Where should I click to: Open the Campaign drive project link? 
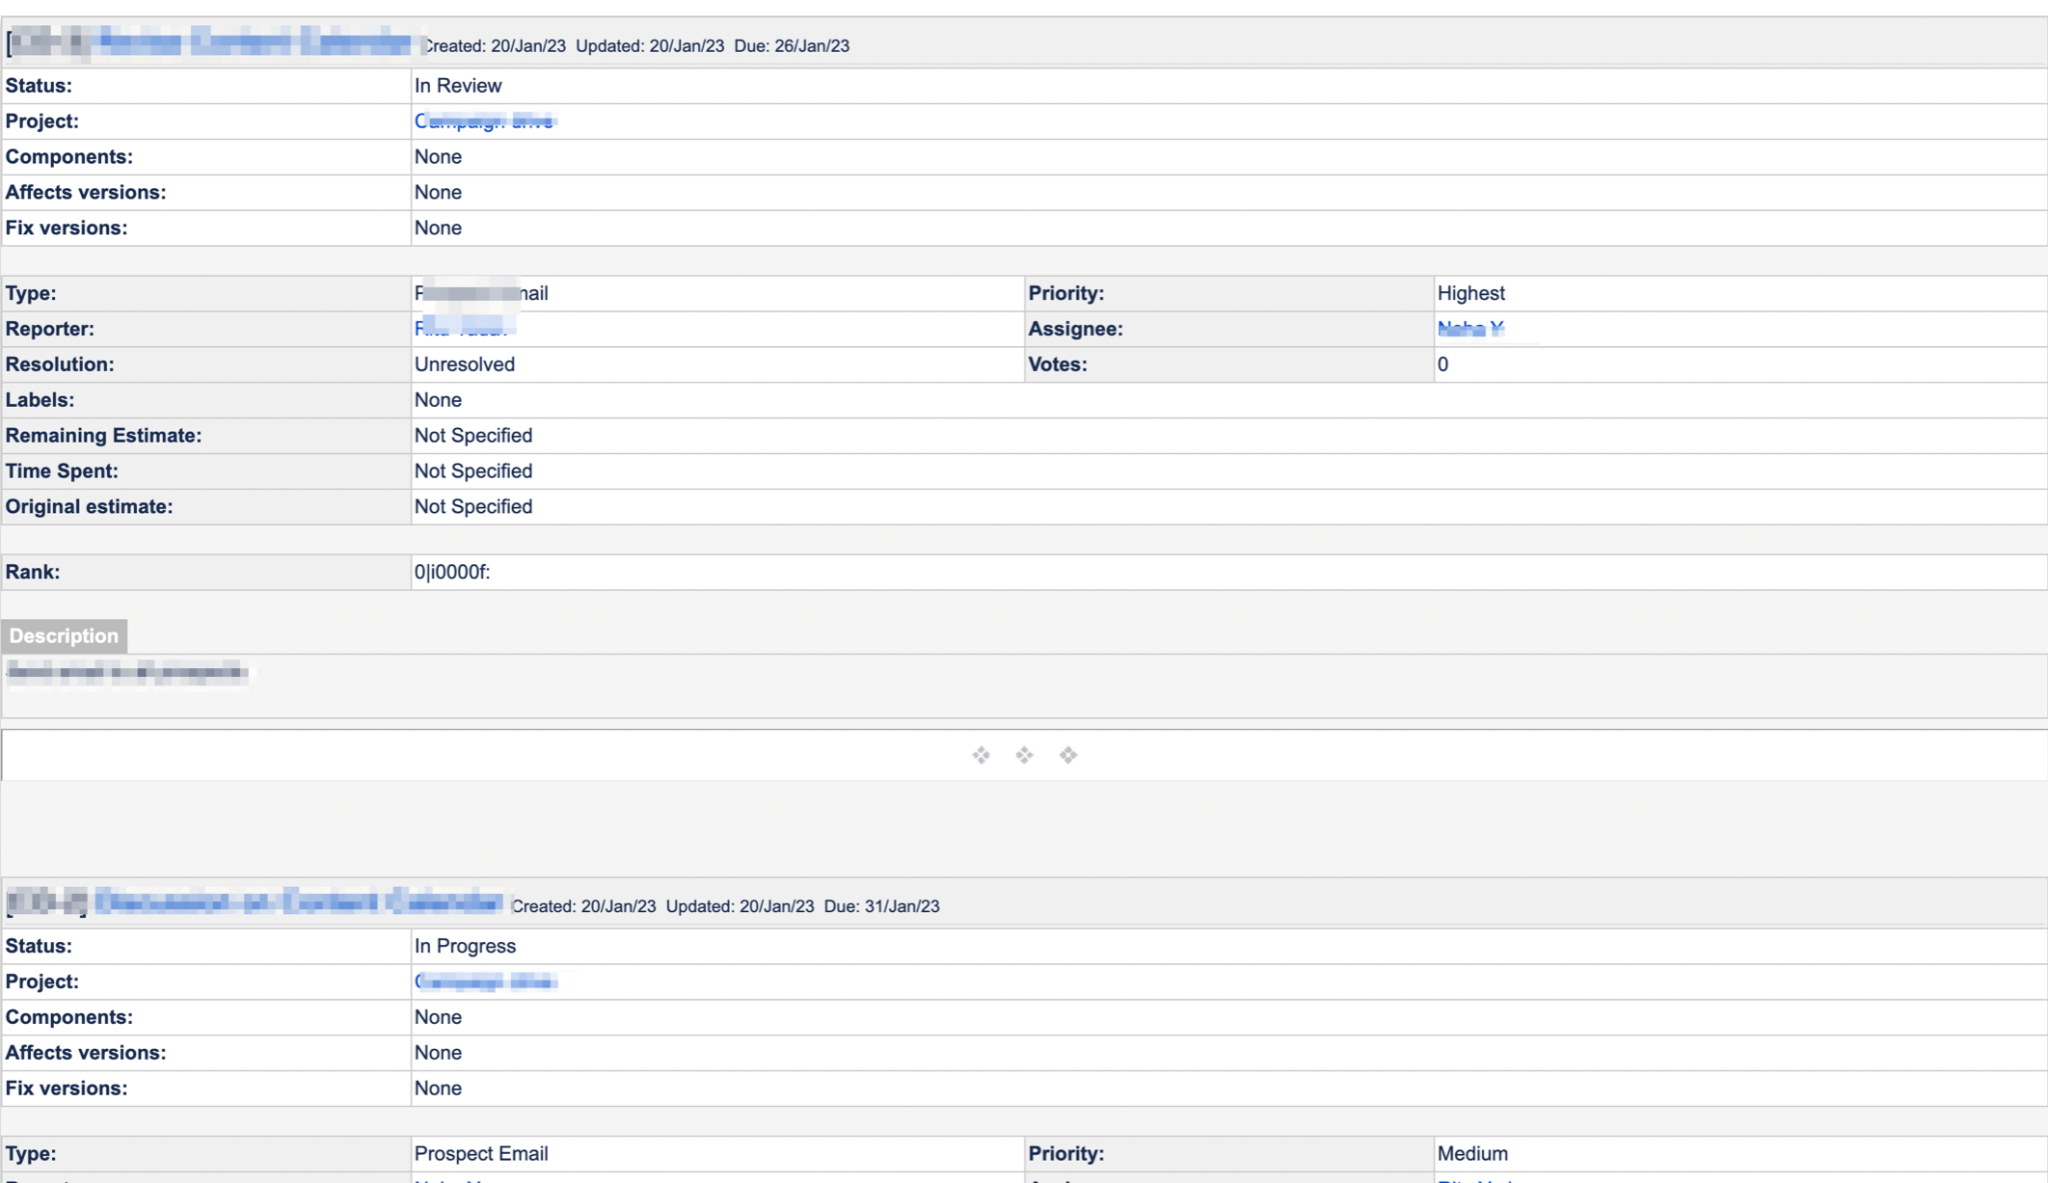[484, 121]
